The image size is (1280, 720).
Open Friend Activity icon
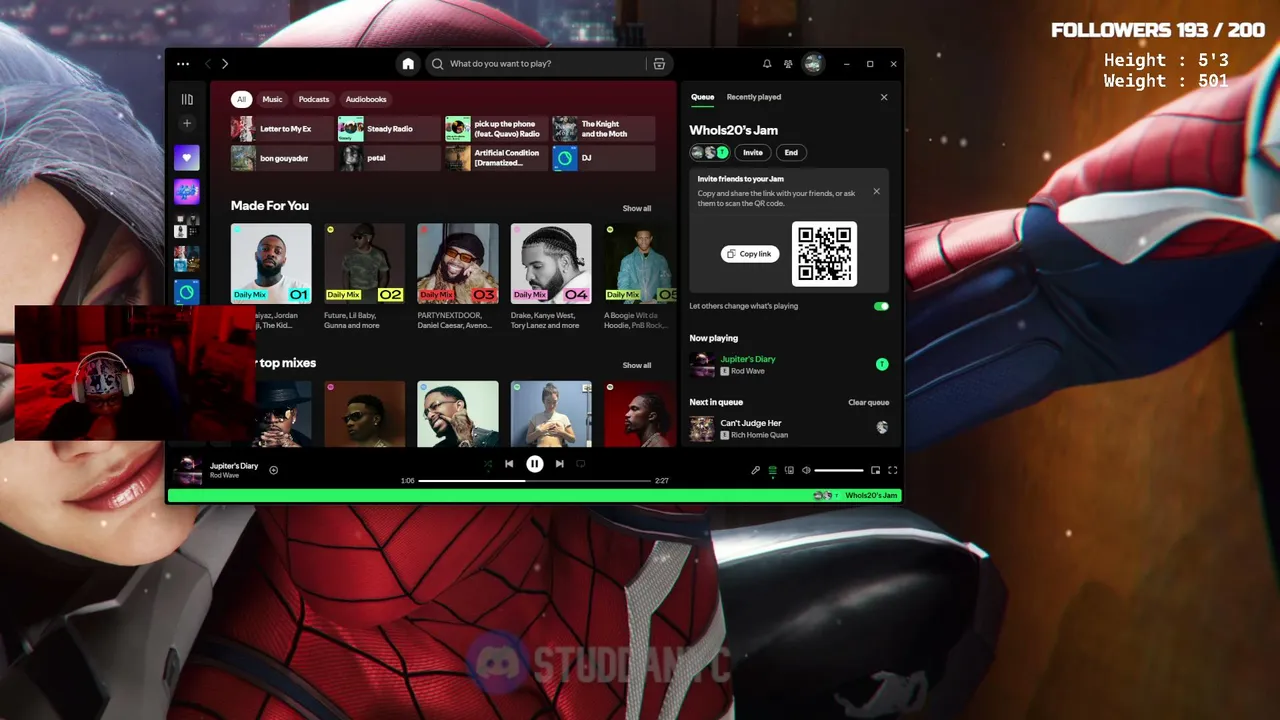pyautogui.click(x=788, y=64)
